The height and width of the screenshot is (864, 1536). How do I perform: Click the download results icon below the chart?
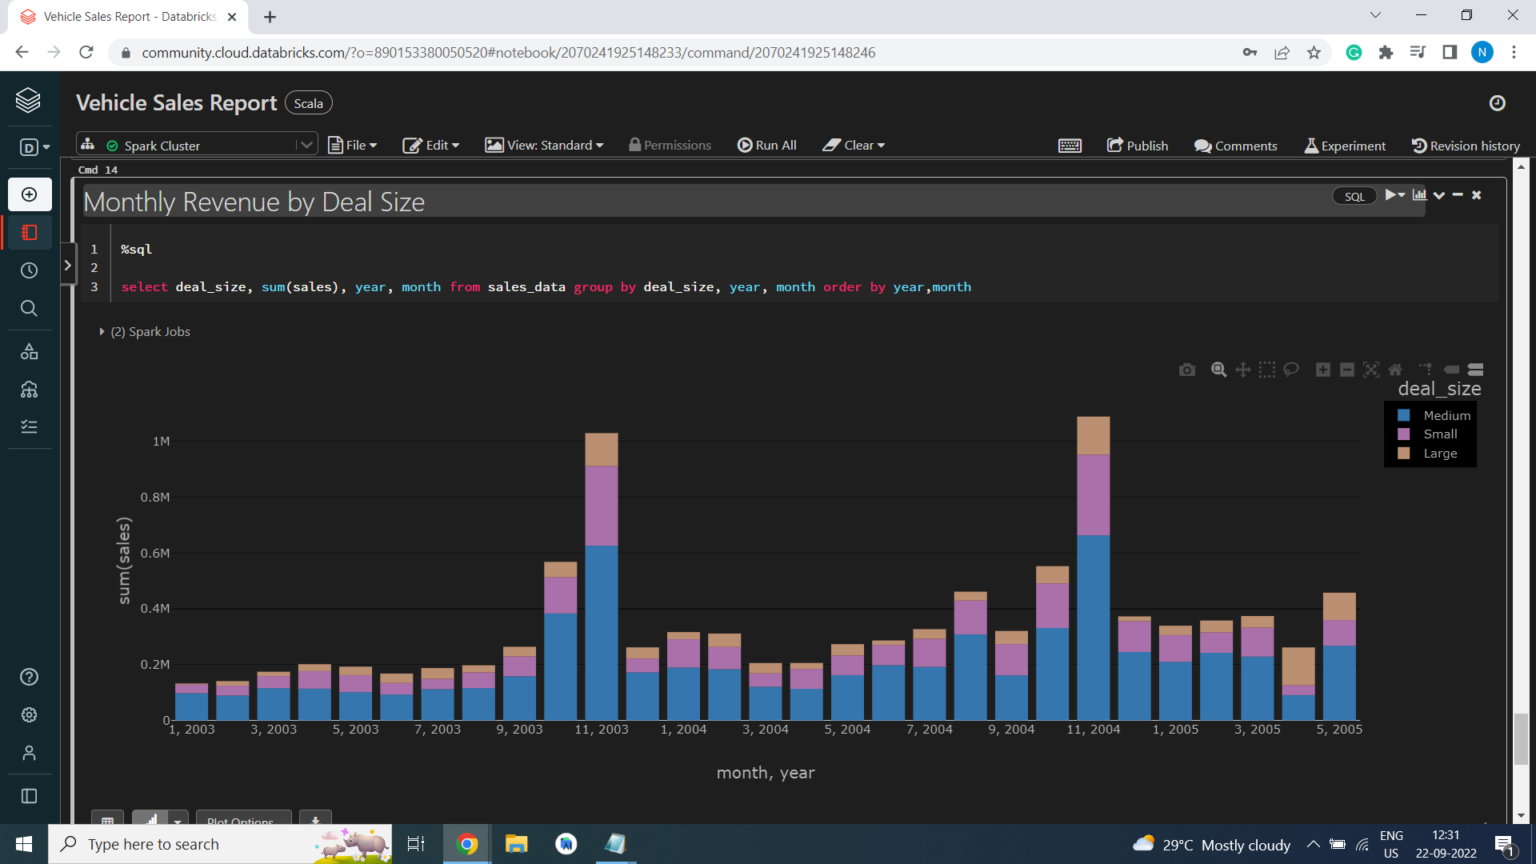315,820
